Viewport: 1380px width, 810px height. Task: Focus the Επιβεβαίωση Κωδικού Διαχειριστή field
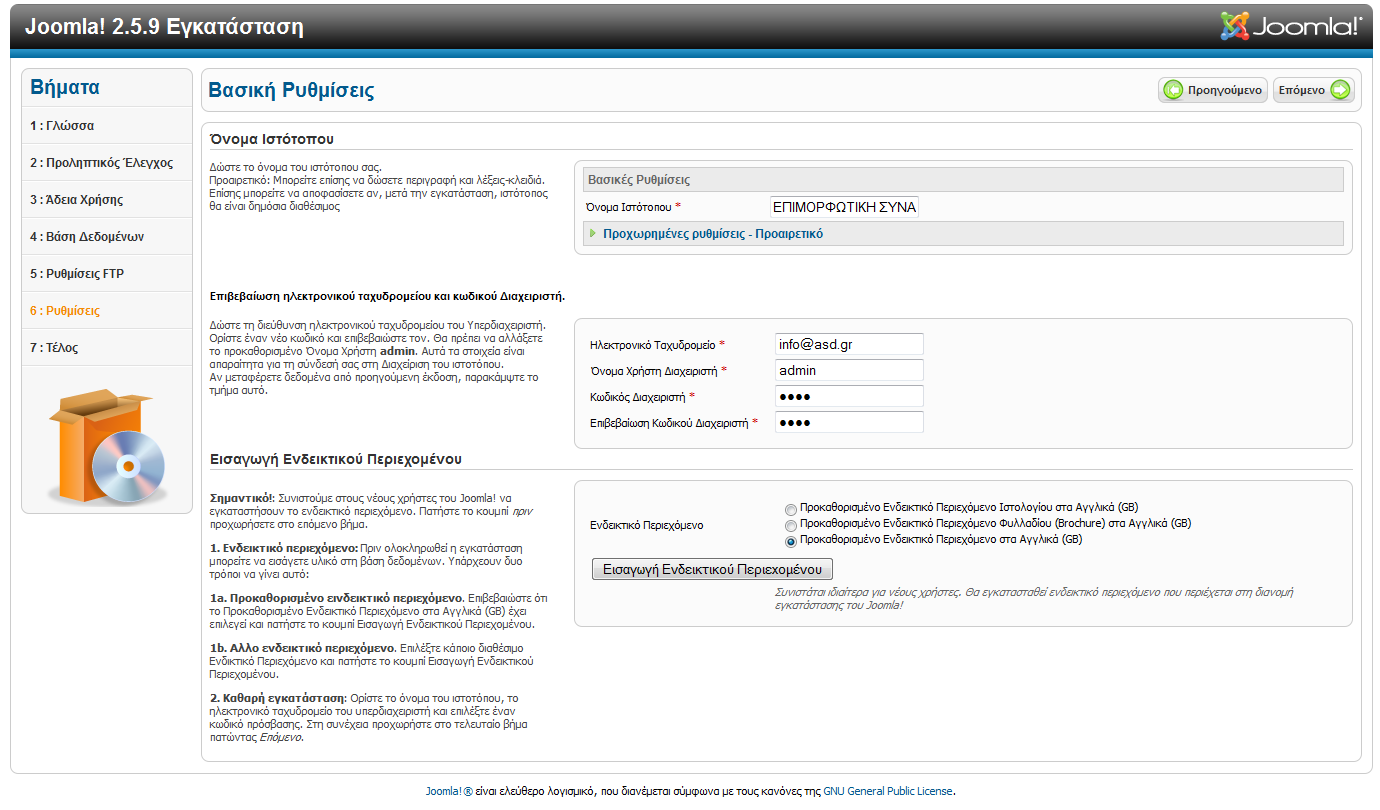pyautogui.click(x=849, y=422)
